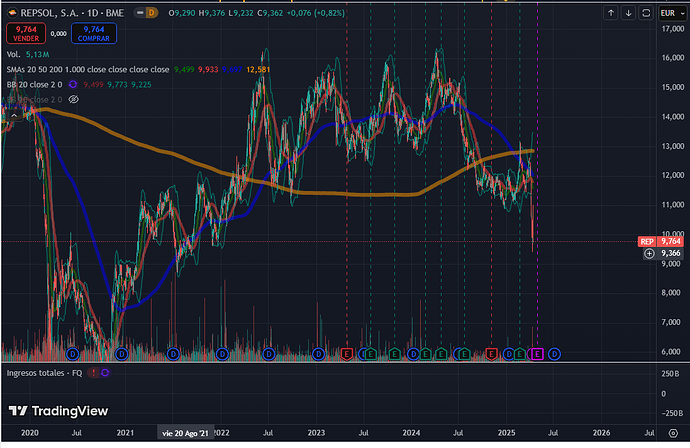
Task: Show the hidden BB indicator via crossed-eye icon
Action: pyautogui.click(x=73, y=99)
